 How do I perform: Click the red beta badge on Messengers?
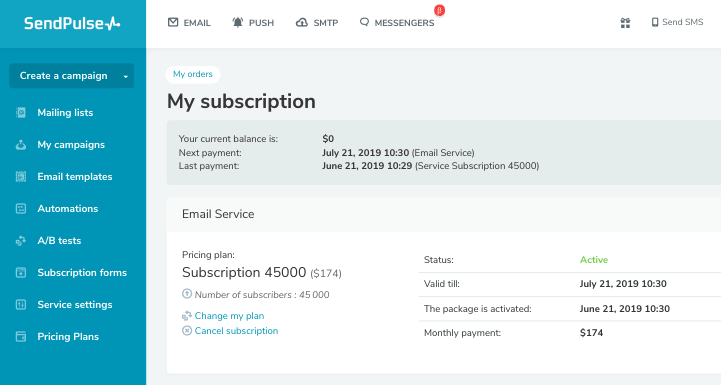(x=440, y=10)
